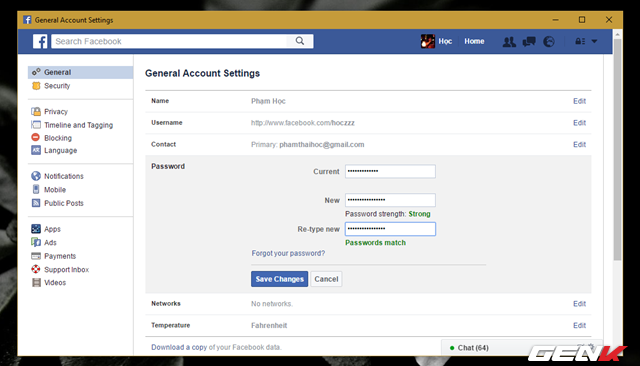Open the Security settings section

coord(57,86)
